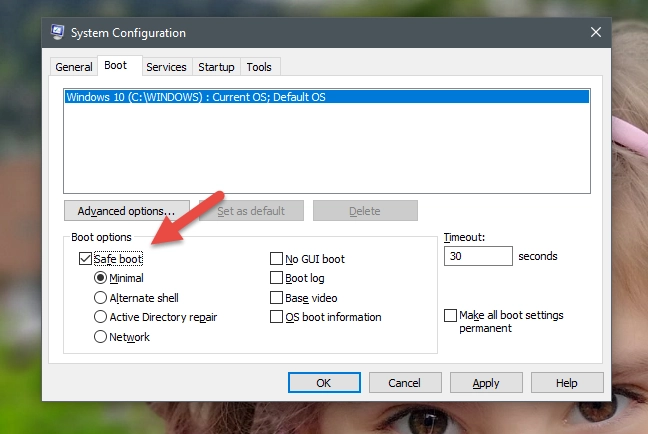Tick OS boot information checkbox
This screenshot has height=434, width=648.
pyautogui.click(x=276, y=317)
